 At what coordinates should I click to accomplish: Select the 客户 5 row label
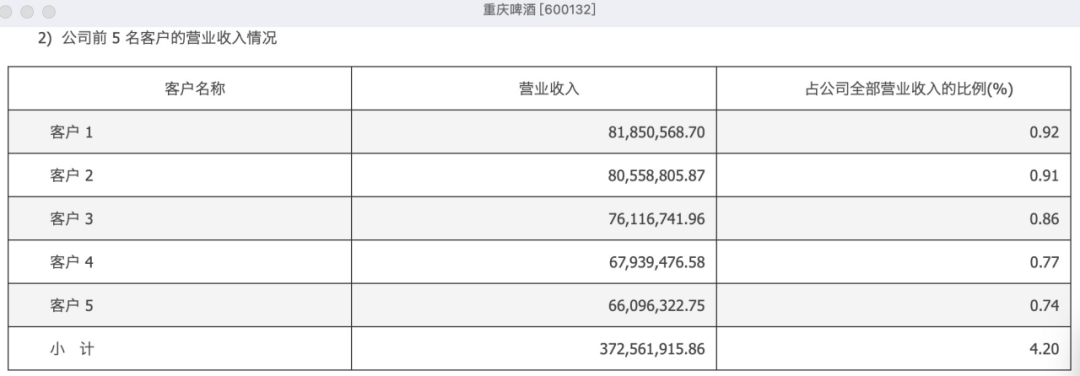click(x=71, y=305)
